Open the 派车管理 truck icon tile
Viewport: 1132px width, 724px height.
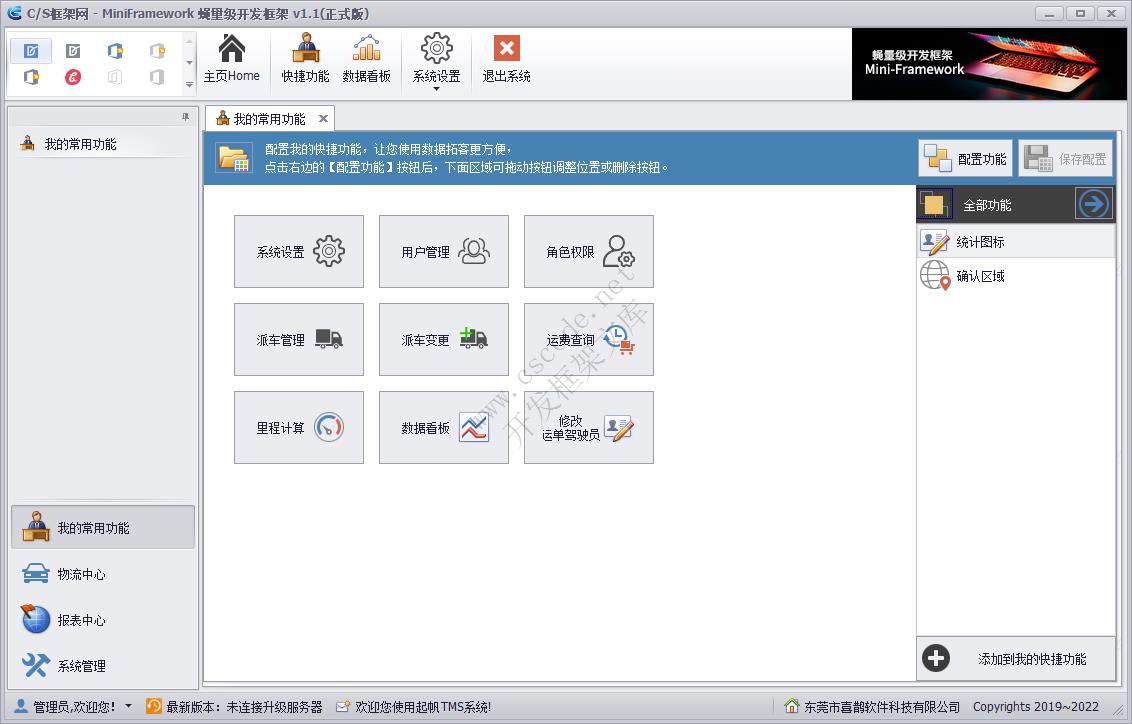pyautogui.click(x=298, y=339)
